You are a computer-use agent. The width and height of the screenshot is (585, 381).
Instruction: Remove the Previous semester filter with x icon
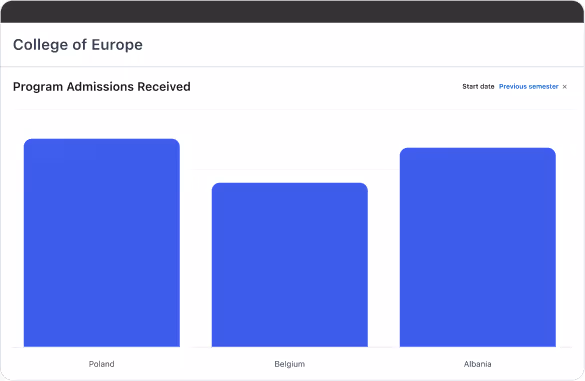tap(564, 87)
